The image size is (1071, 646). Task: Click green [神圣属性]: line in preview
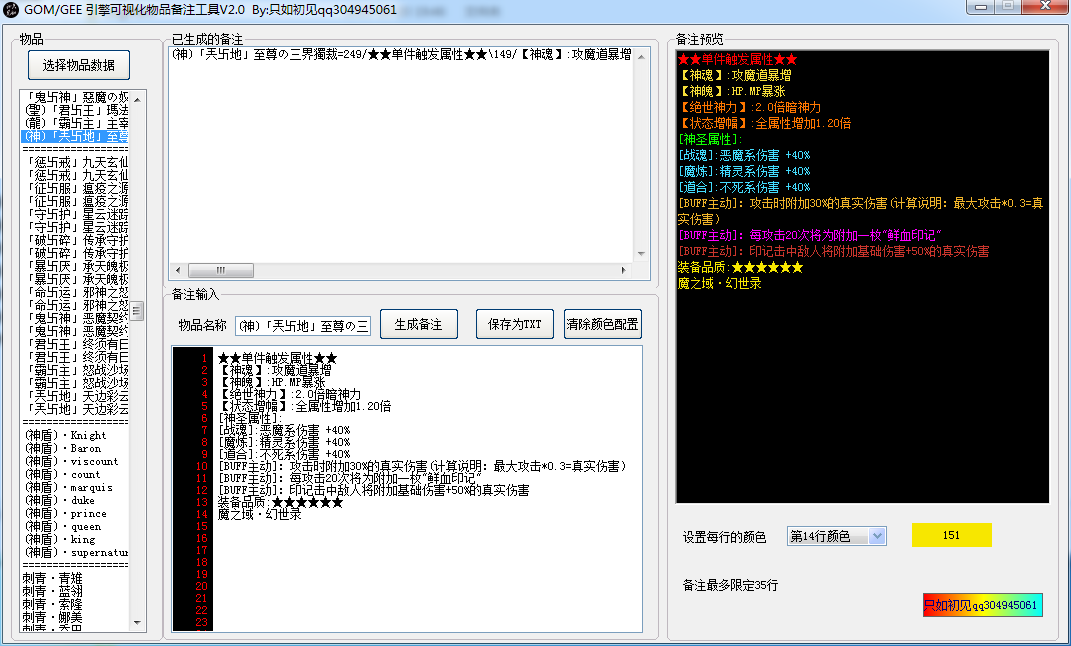point(710,139)
